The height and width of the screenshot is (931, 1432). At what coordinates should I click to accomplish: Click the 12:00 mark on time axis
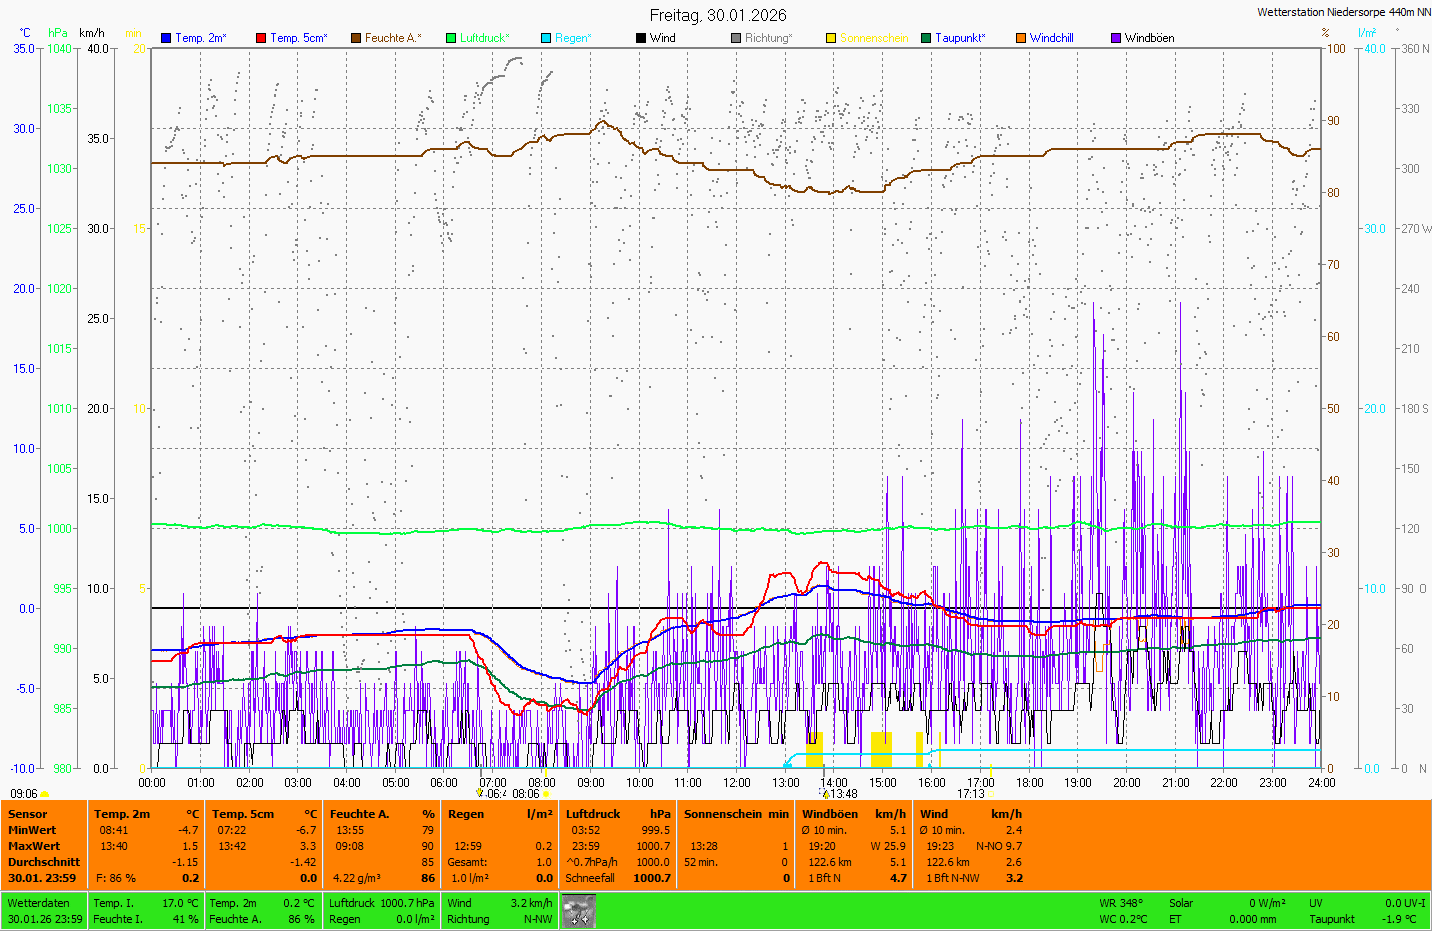click(x=737, y=783)
